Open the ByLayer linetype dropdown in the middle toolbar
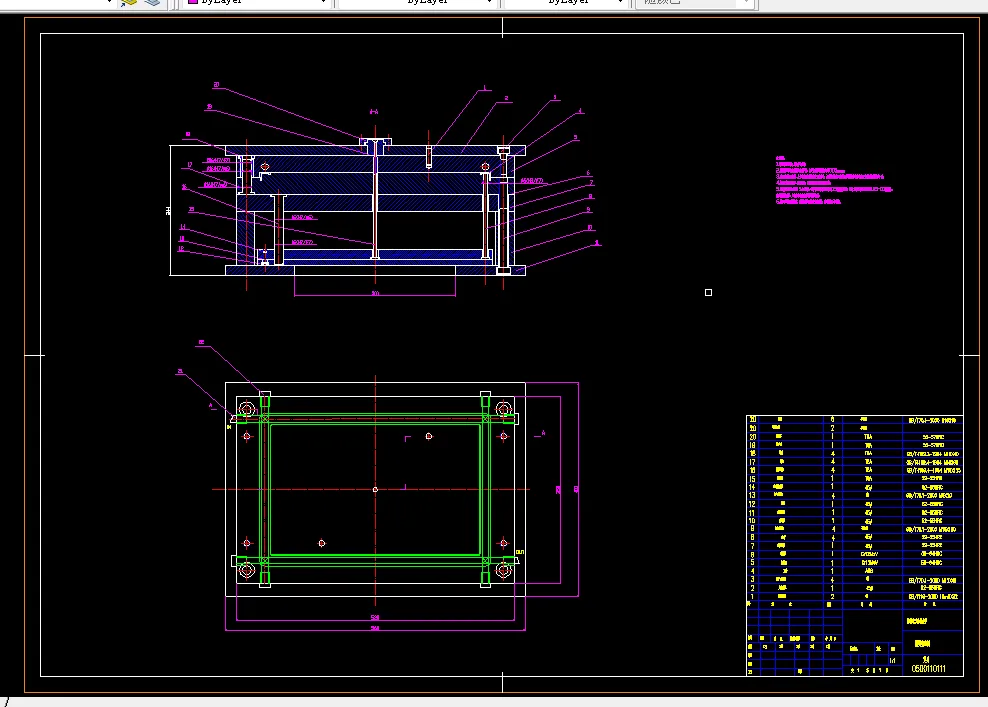This screenshot has height=707, width=988. pyautogui.click(x=417, y=3)
